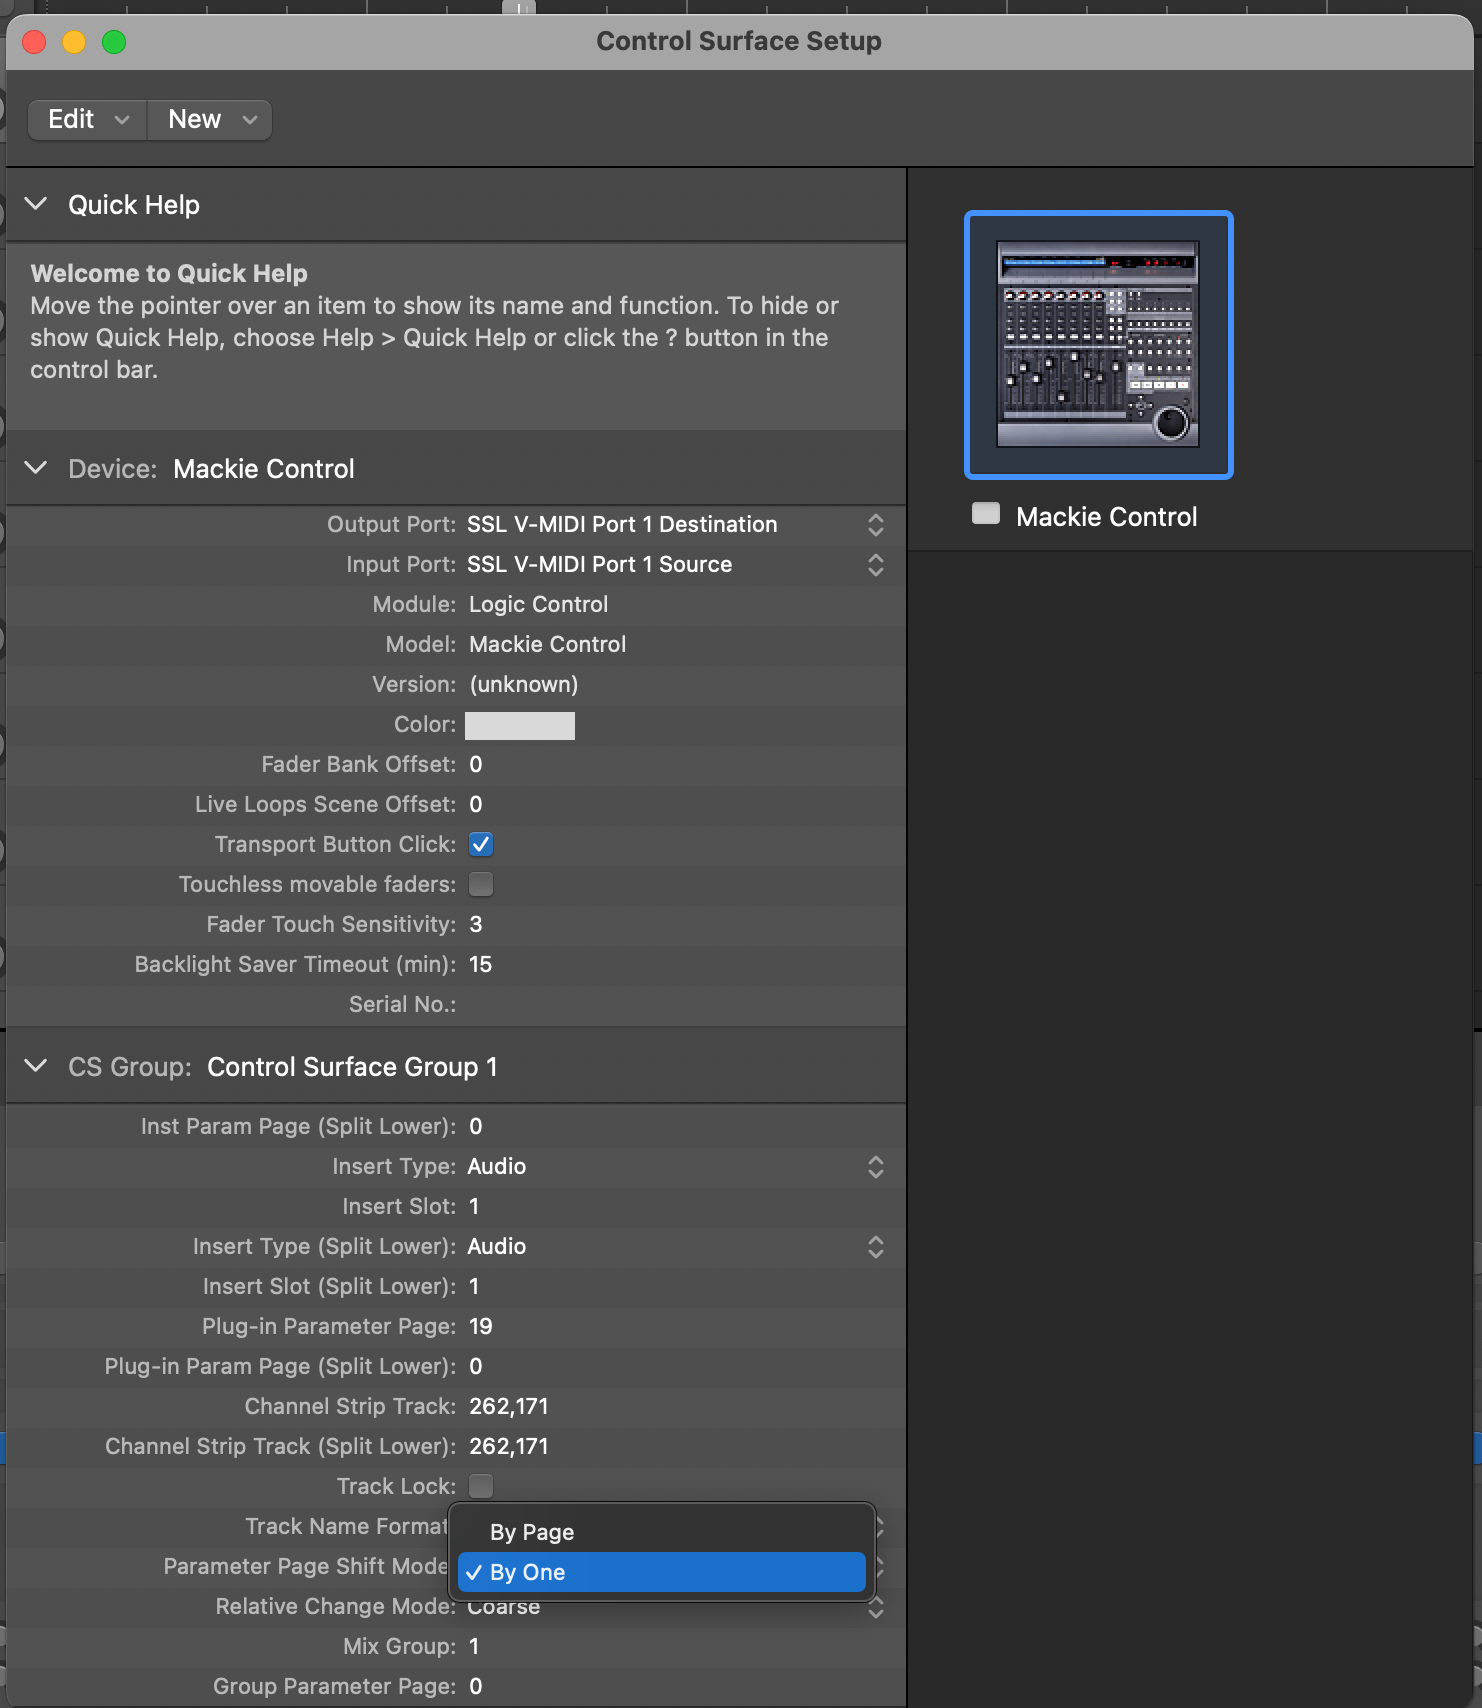This screenshot has width=1482, height=1708.
Task: Click the Group Parameter Page value
Action: (476, 1687)
